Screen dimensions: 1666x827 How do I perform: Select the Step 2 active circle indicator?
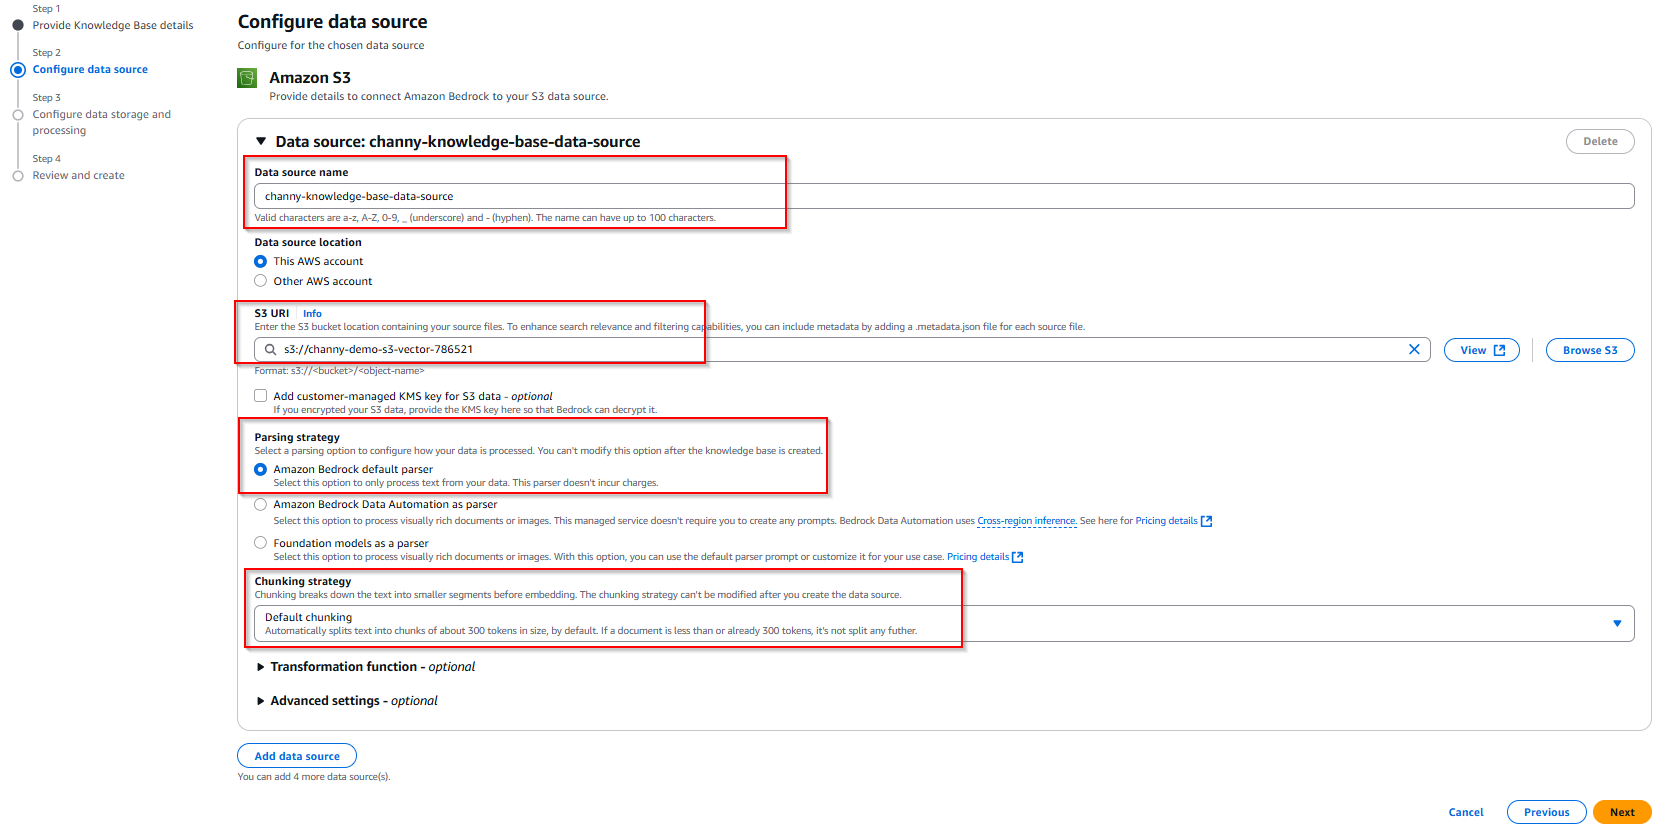pos(18,70)
